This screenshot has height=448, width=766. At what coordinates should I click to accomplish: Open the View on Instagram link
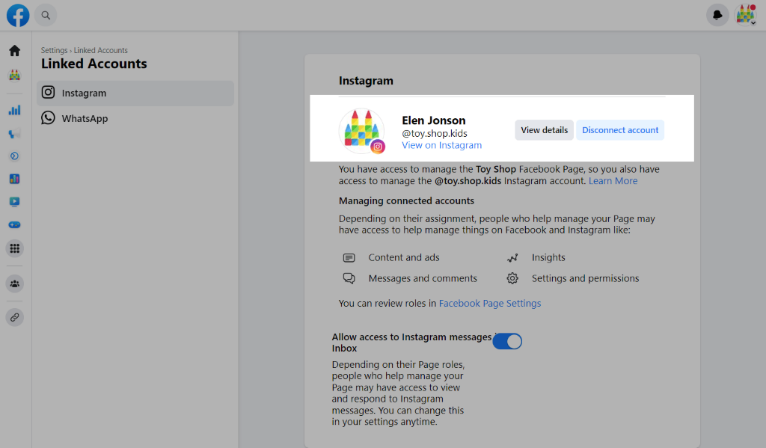441,145
